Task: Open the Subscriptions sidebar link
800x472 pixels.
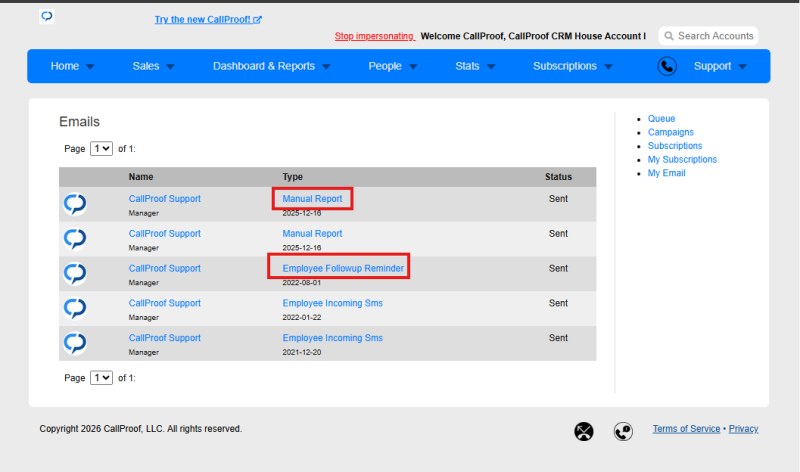Action: (x=675, y=146)
